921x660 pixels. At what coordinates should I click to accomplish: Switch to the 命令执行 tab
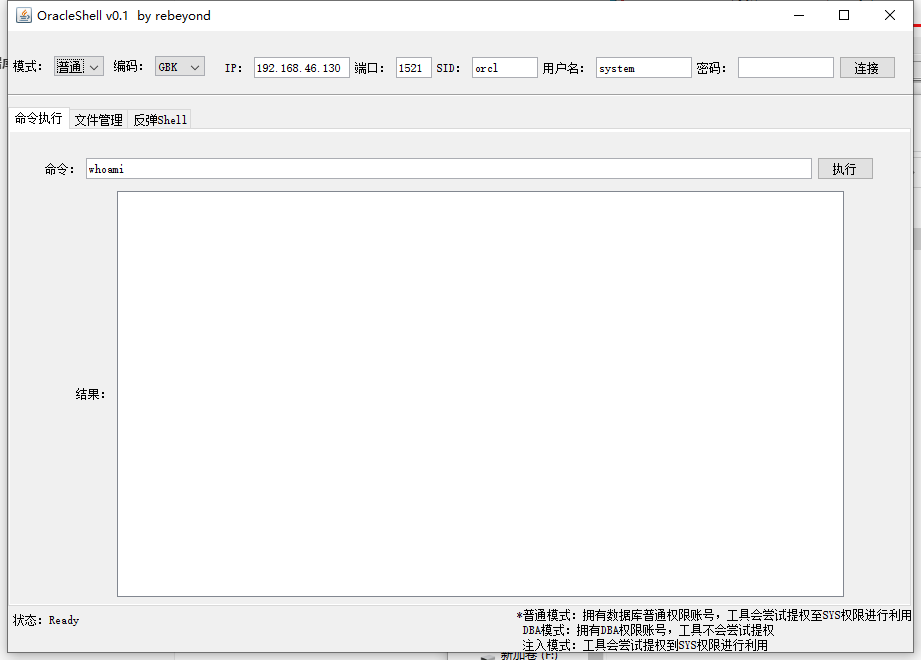[38, 119]
